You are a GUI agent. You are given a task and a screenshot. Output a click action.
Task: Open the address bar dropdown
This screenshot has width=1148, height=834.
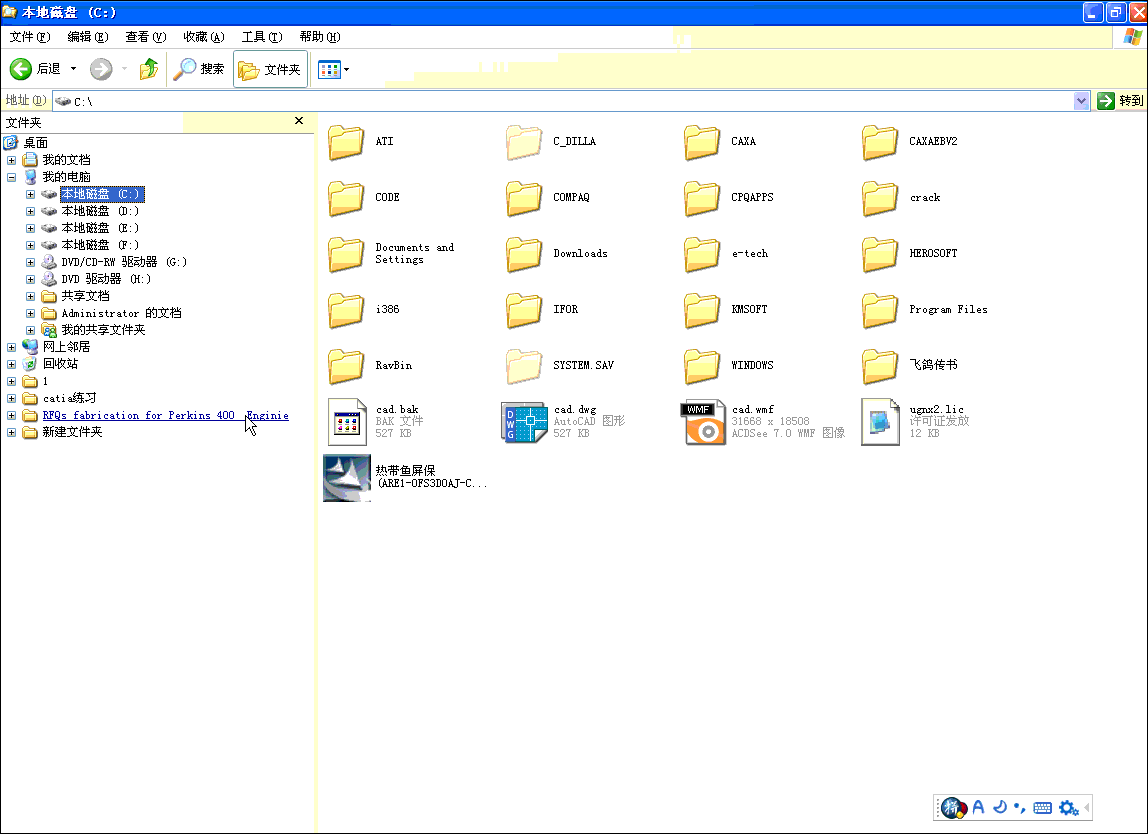(x=1081, y=101)
